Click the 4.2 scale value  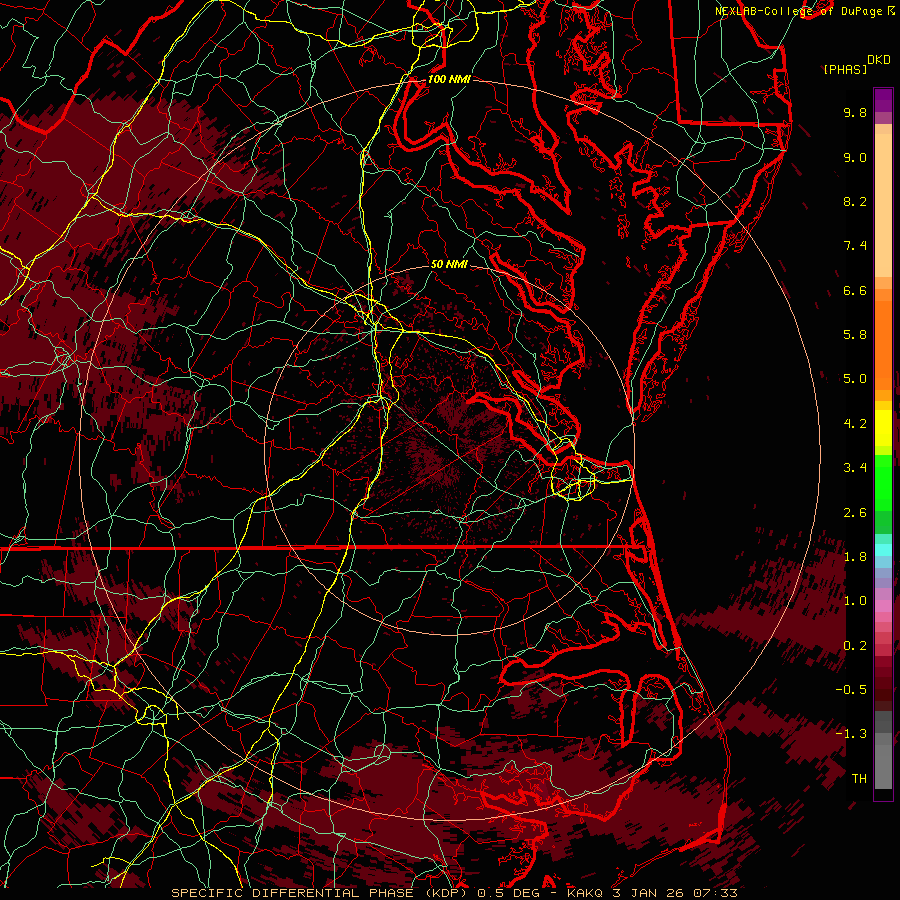tap(855, 424)
